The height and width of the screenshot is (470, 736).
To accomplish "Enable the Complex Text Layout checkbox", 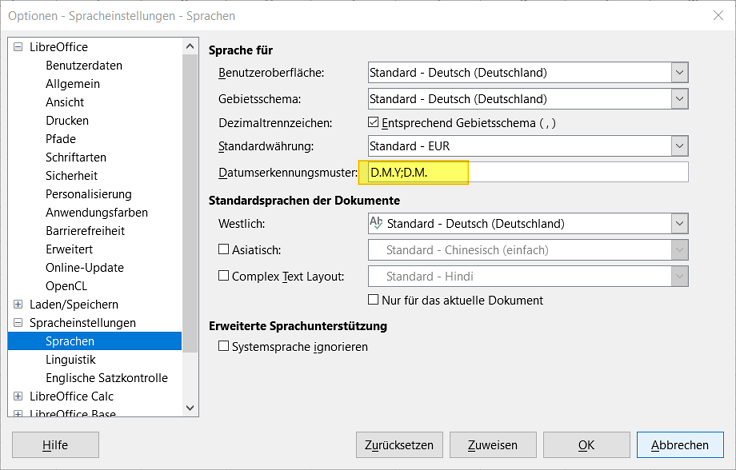I will (223, 276).
